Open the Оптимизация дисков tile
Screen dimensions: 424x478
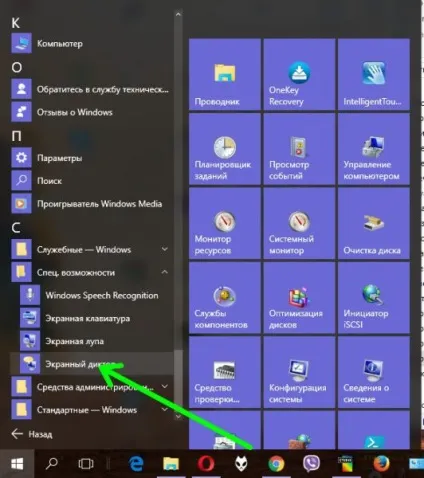pyautogui.click(x=299, y=298)
